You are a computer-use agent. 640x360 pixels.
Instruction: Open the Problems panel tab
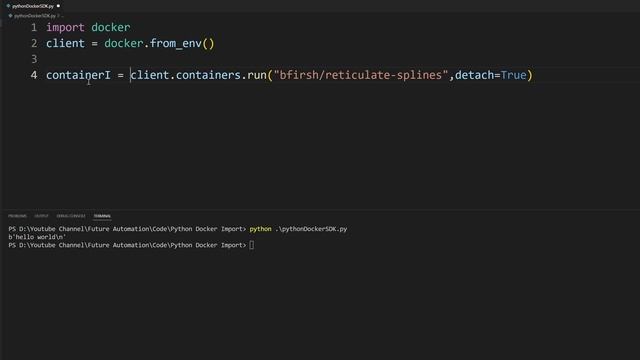(17, 216)
